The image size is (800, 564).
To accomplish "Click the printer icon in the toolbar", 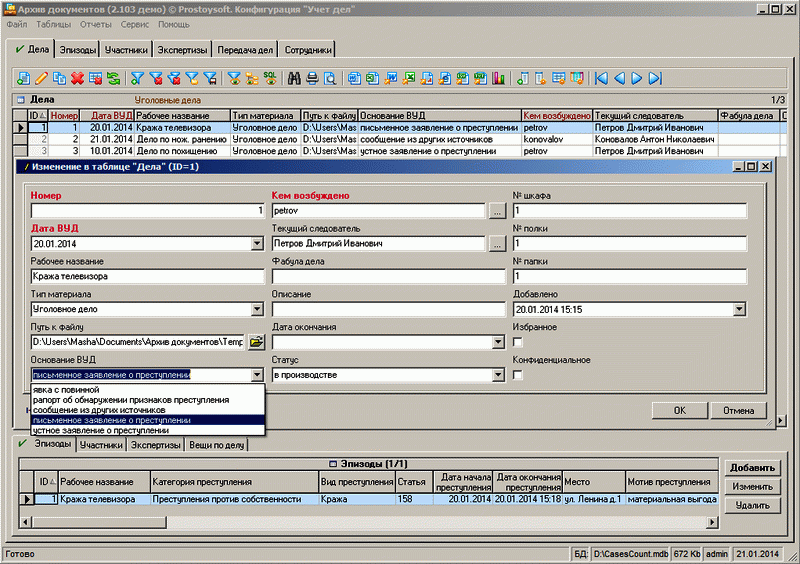I will 312,78.
